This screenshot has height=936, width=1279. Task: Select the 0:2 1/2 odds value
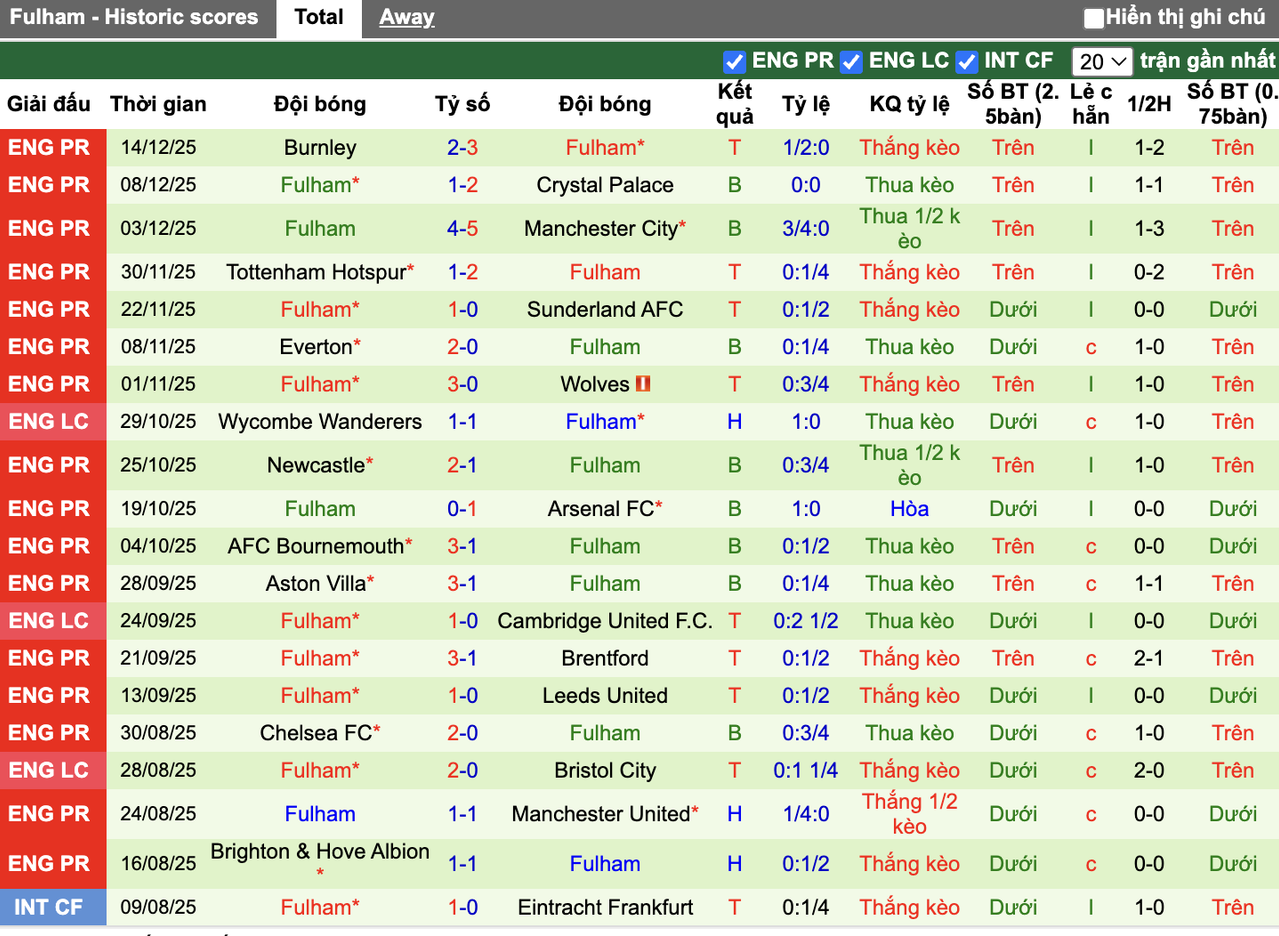coord(806,621)
